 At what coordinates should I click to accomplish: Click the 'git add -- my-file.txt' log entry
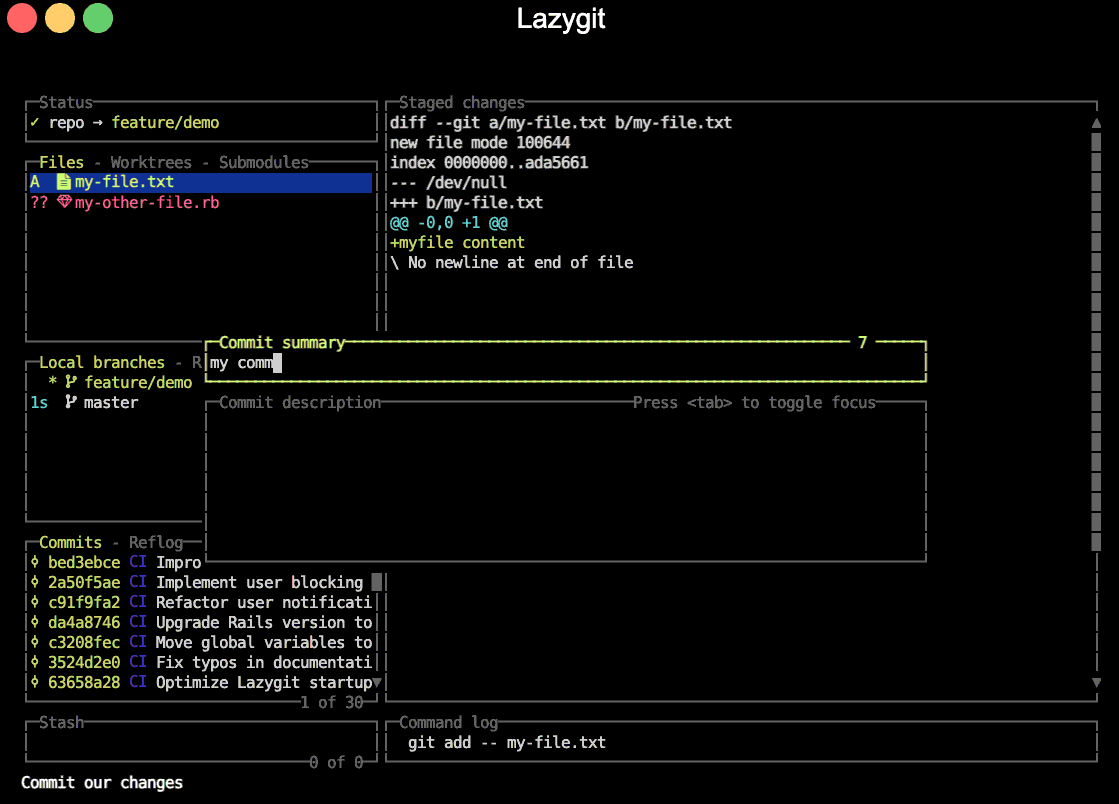(507, 742)
